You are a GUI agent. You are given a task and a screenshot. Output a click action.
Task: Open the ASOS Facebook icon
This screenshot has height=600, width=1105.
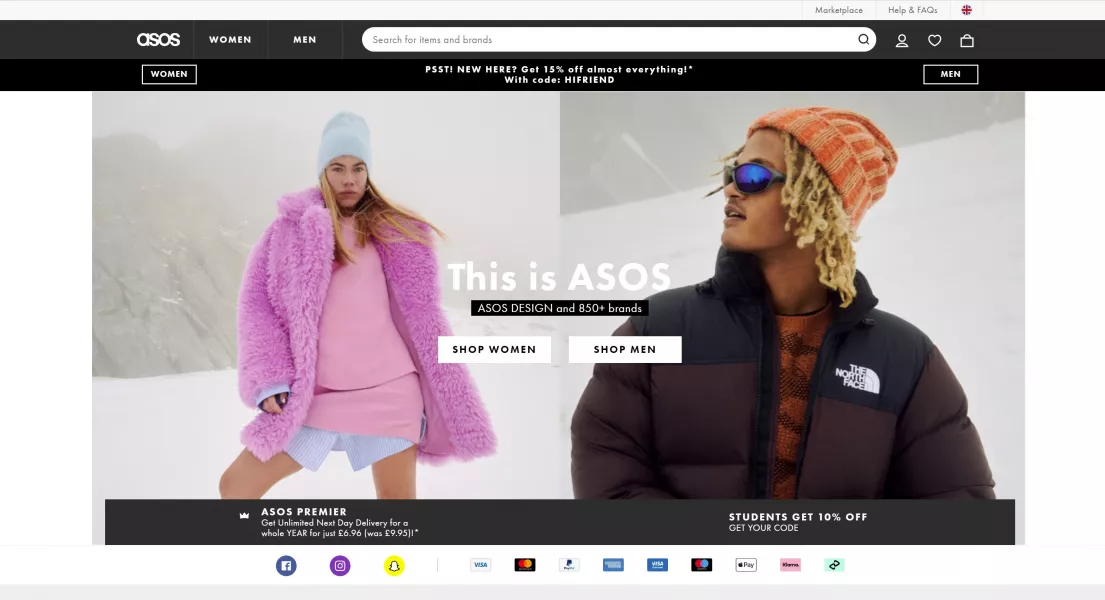point(286,565)
